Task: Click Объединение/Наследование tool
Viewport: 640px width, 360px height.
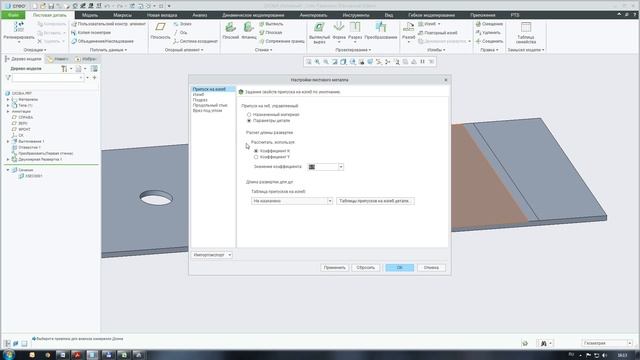Action: 102,41
